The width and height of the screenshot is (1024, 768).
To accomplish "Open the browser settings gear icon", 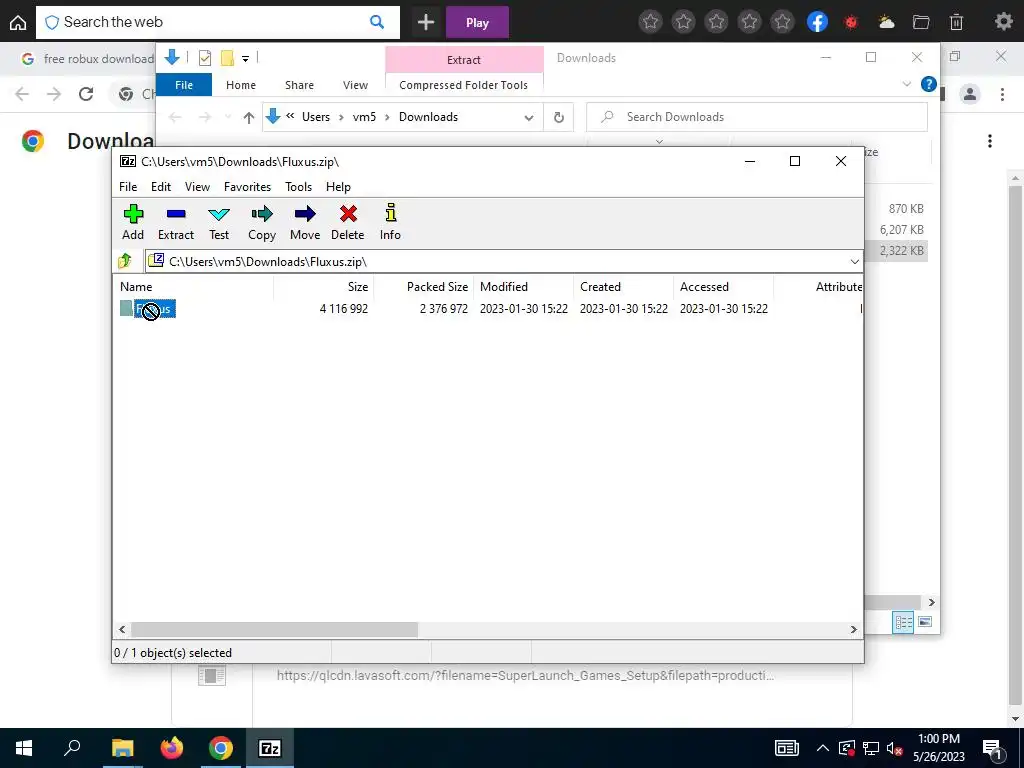I will pos(1004,22).
